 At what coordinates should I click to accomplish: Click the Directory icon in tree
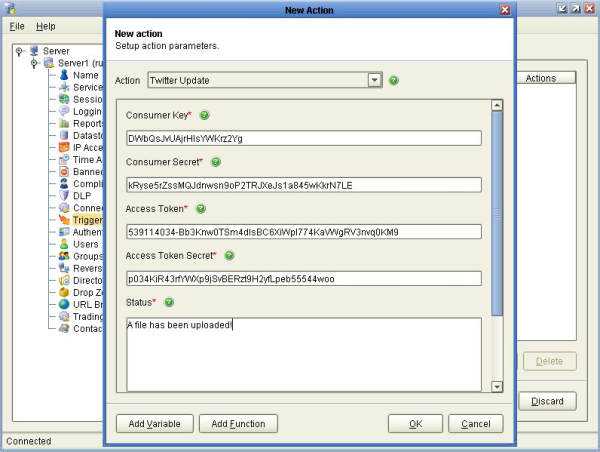(x=64, y=280)
